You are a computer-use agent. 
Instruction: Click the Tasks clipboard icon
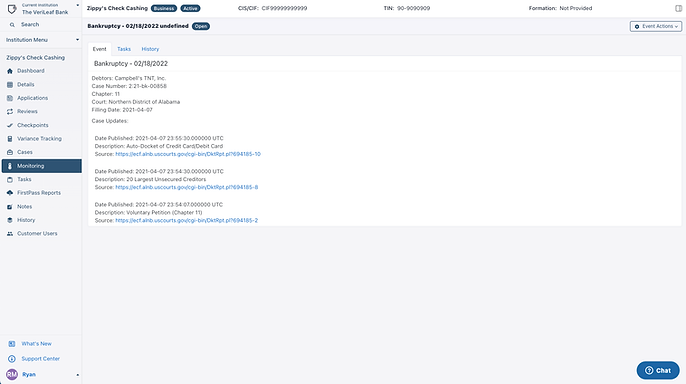click(x=10, y=179)
